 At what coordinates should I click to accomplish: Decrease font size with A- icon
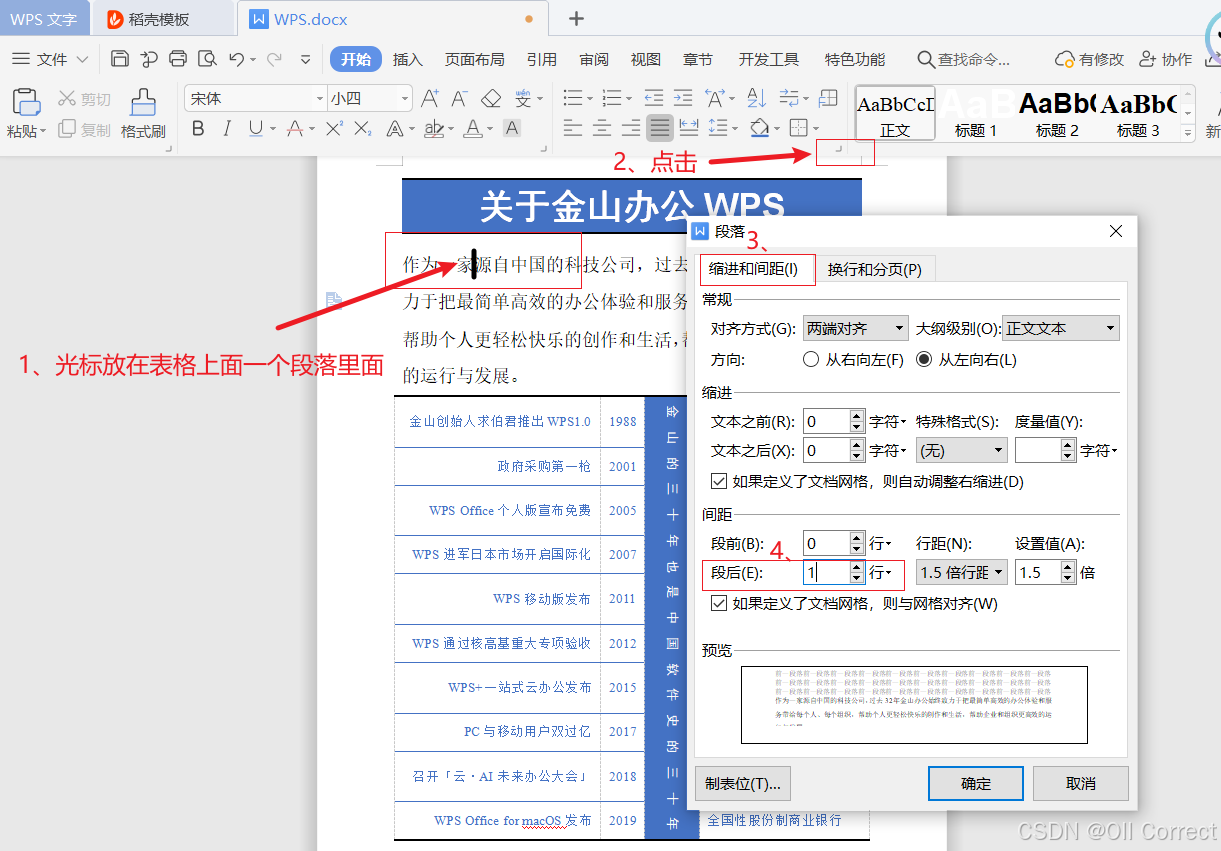click(460, 98)
